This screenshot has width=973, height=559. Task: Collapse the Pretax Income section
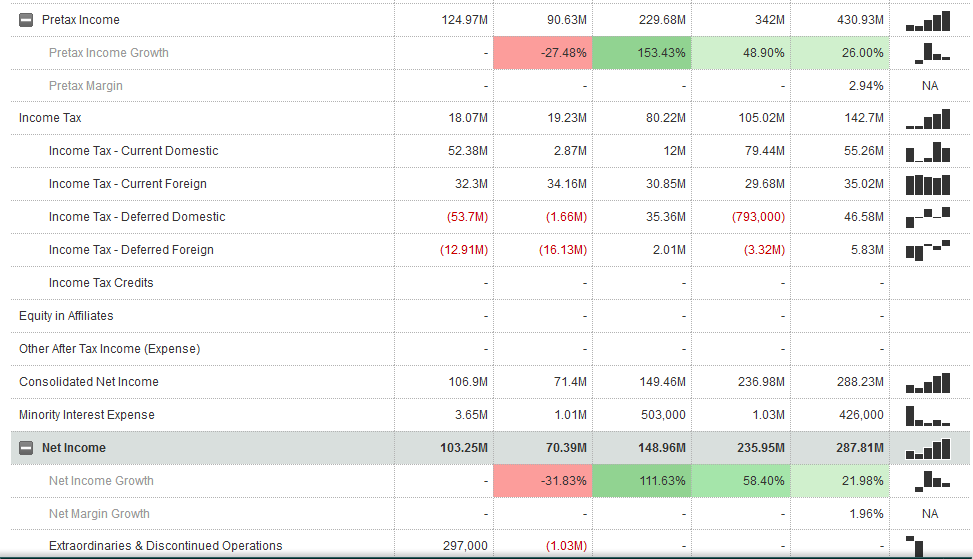[26, 20]
